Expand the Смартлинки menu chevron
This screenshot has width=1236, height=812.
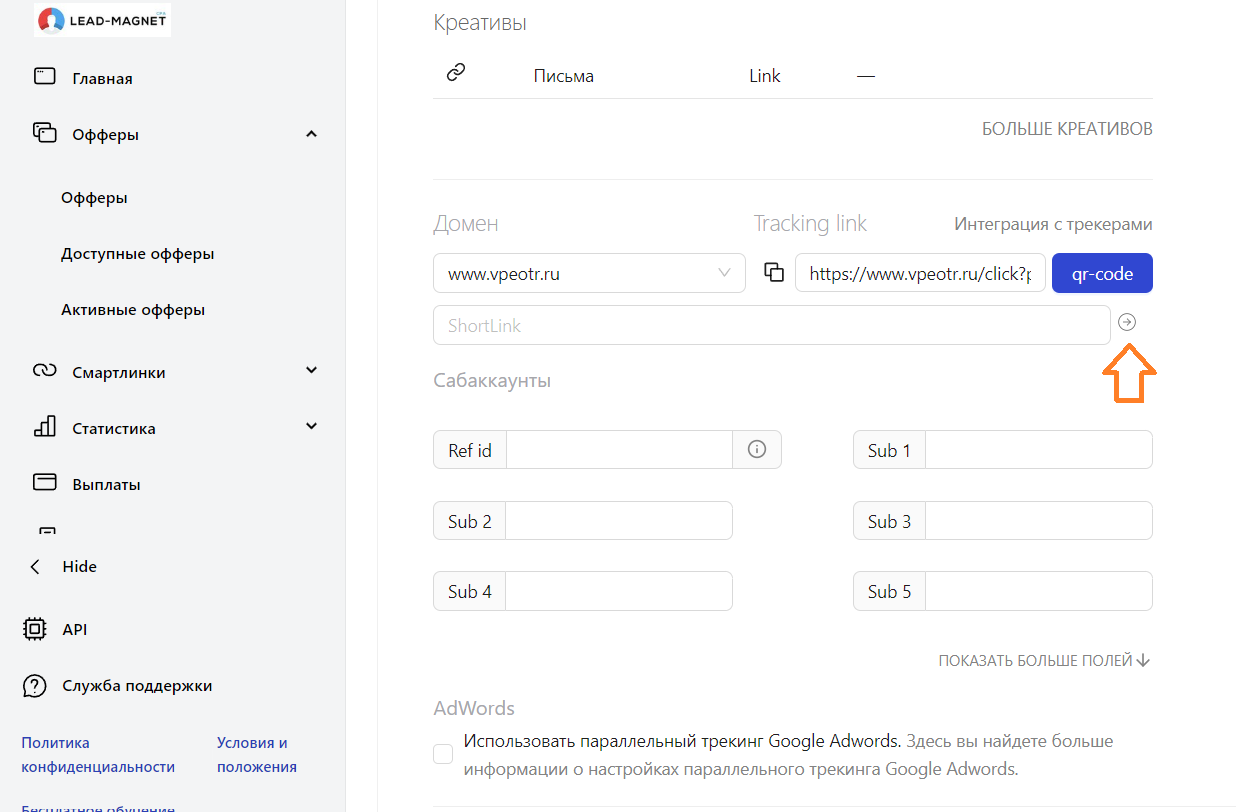[312, 371]
